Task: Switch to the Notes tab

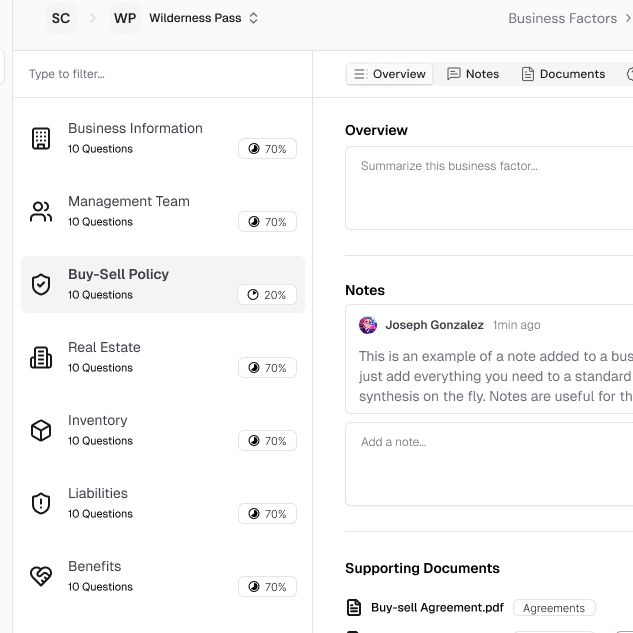Action: pos(473,74)
